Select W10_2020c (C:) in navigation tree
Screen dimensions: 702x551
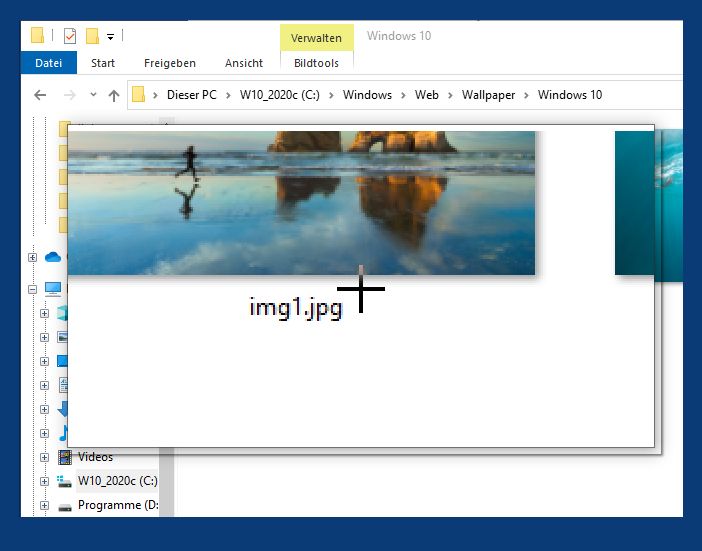[x=118, y=481]
